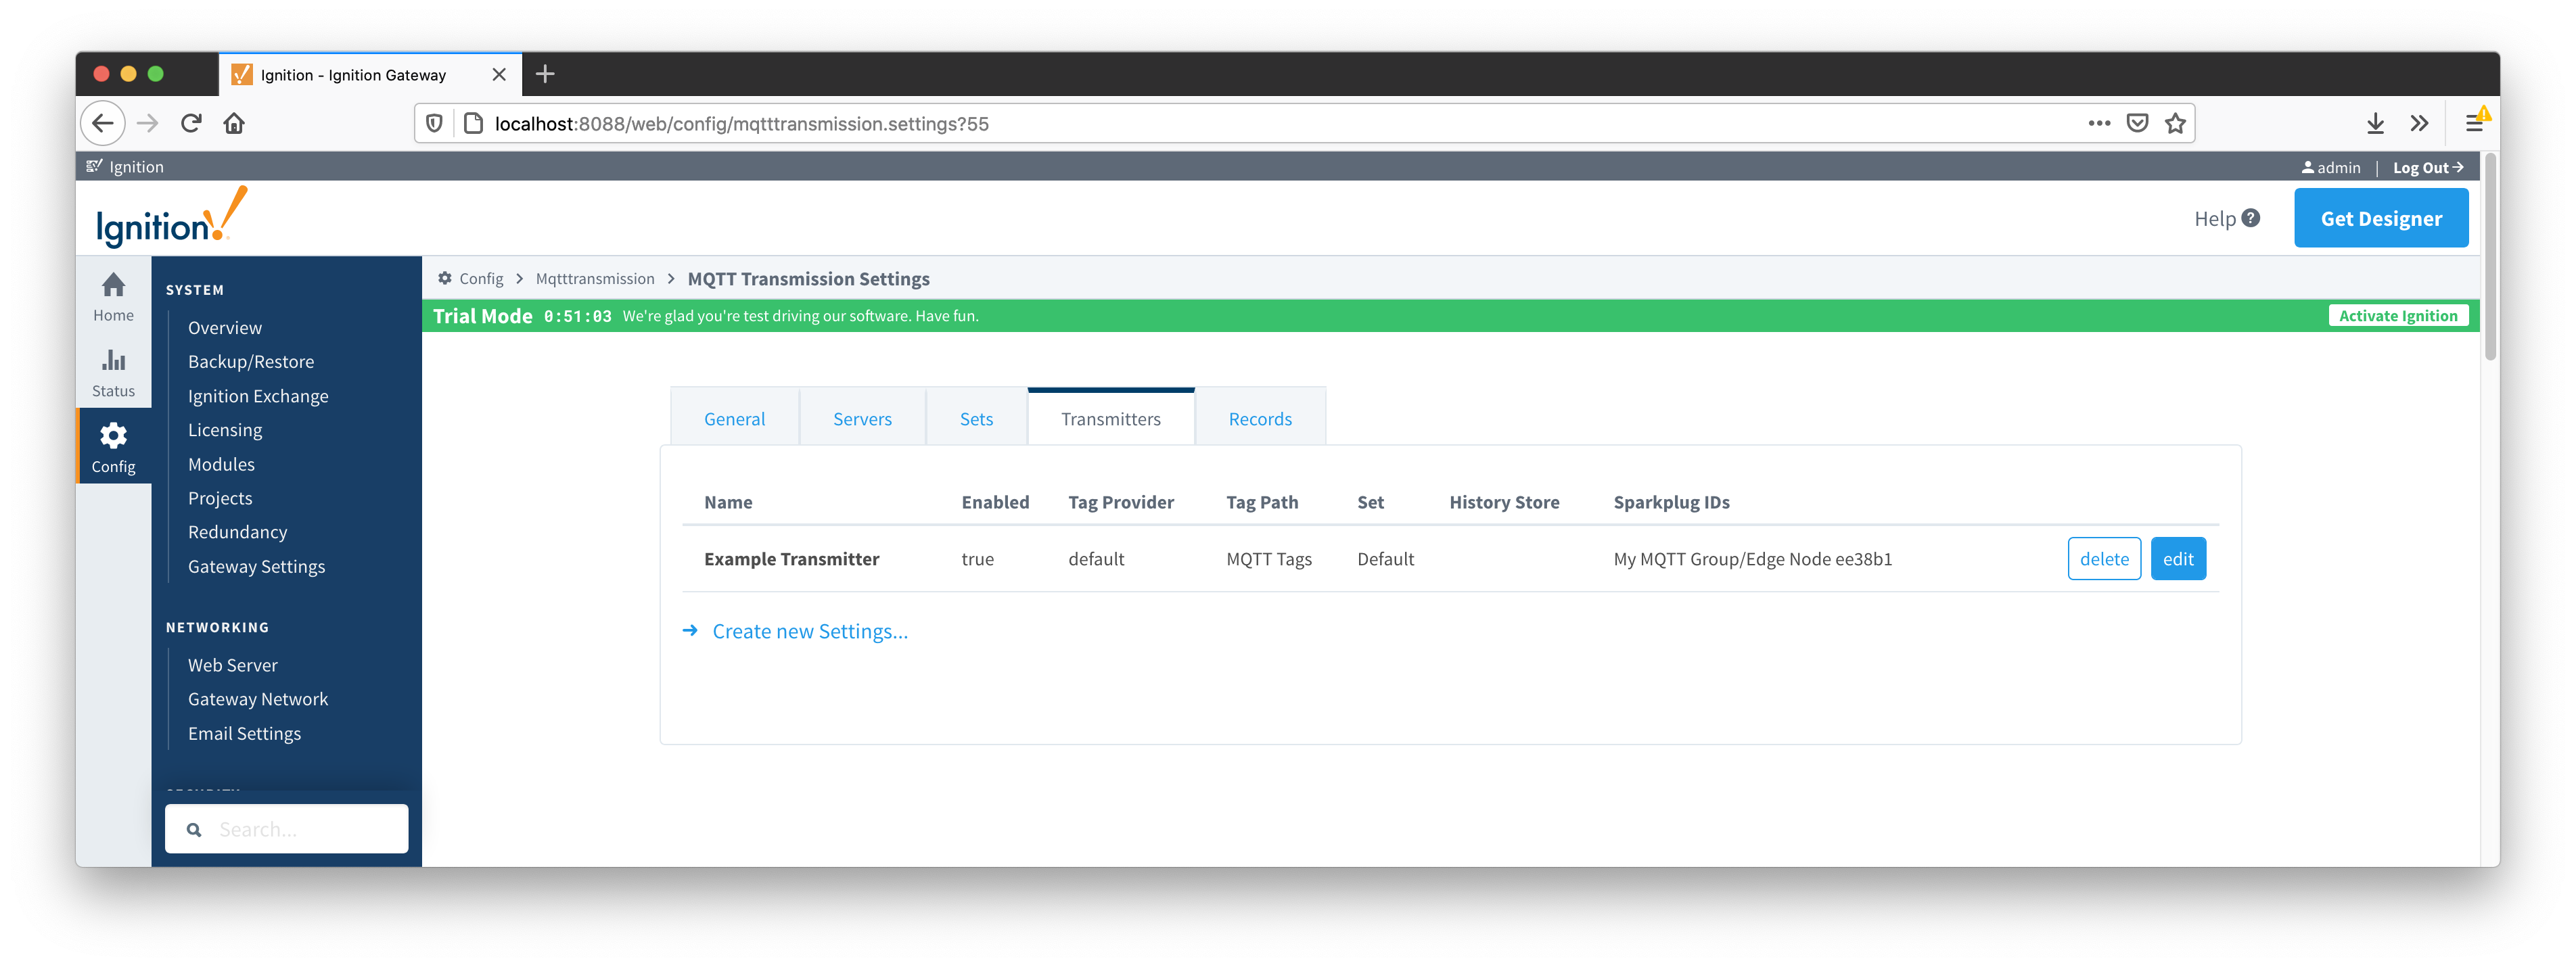Screen dimensions: 2576x967
Task: Click Config breadcrumb link
Action: 481,278
